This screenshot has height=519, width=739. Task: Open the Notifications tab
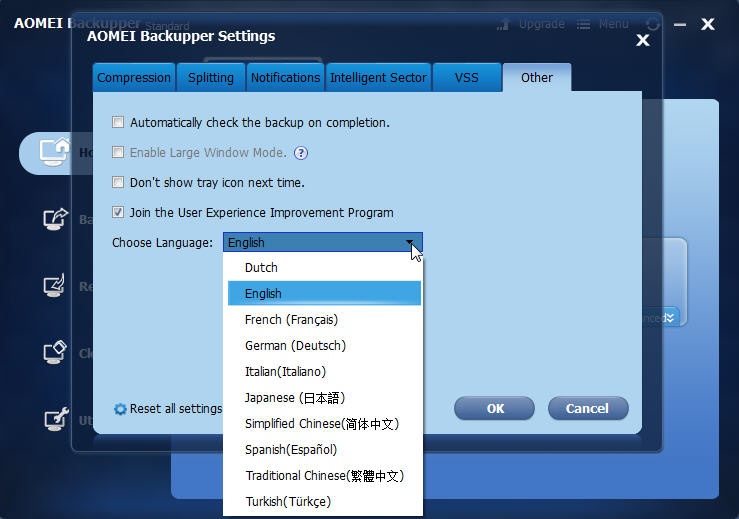coord(285,77)
